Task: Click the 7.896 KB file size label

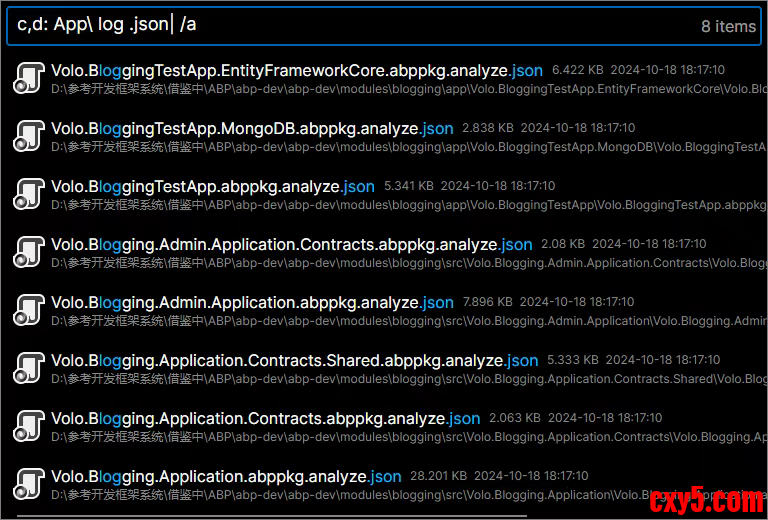Action: point(487,302)
